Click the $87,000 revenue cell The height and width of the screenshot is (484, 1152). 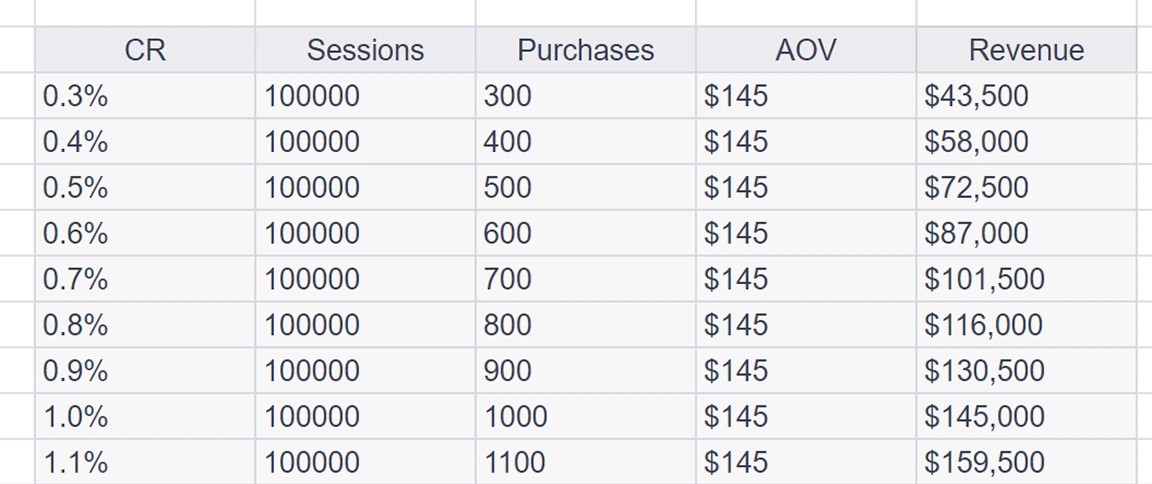click(1026, 233)
